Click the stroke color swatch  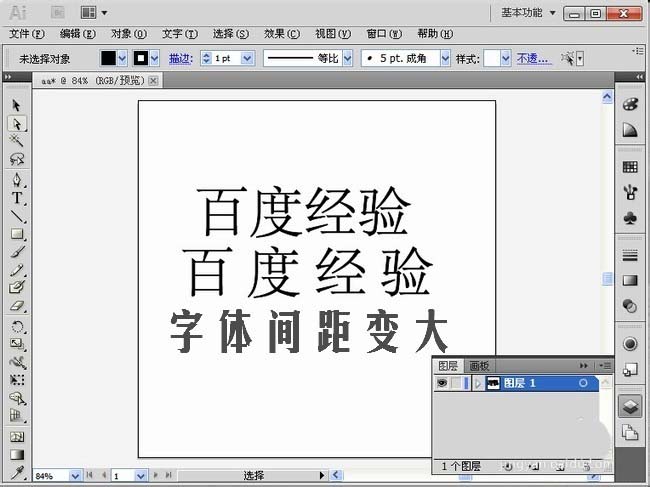coord(141,58)
